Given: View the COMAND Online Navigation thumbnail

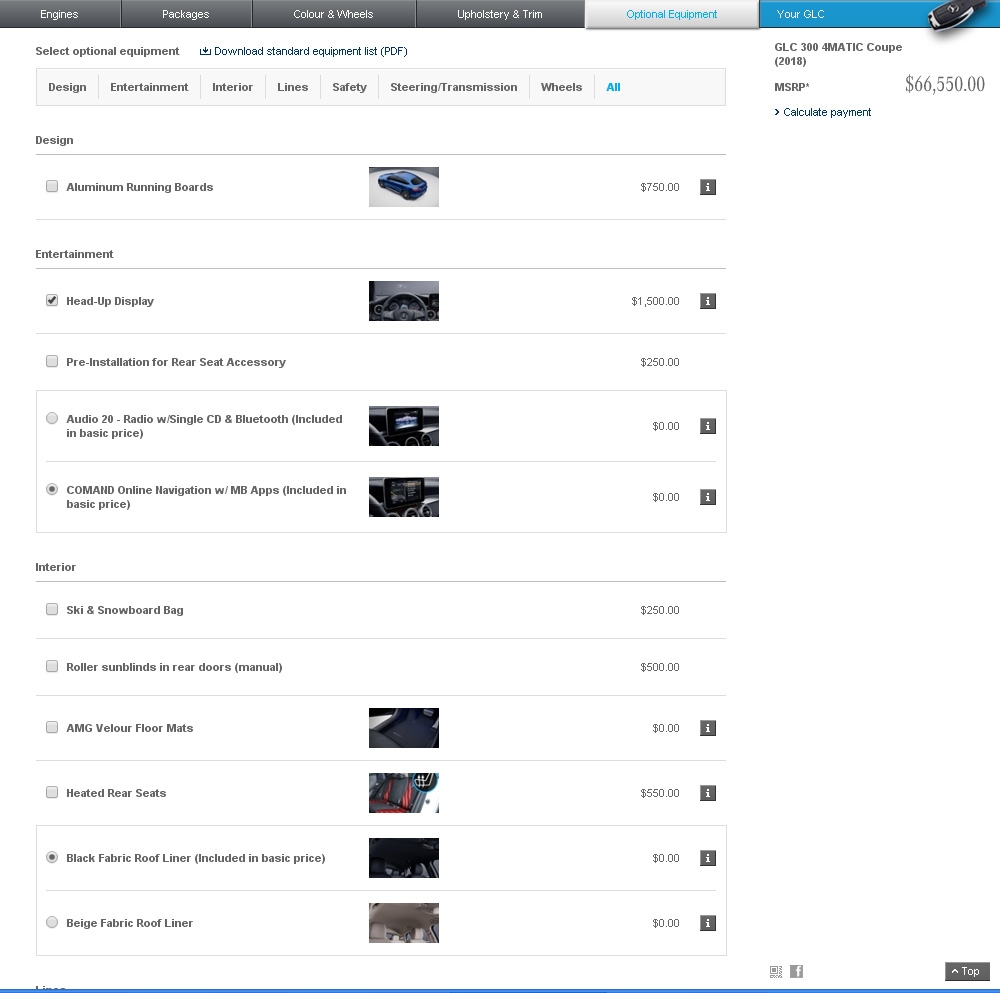Looking at the screenshot, I should 404,497.
